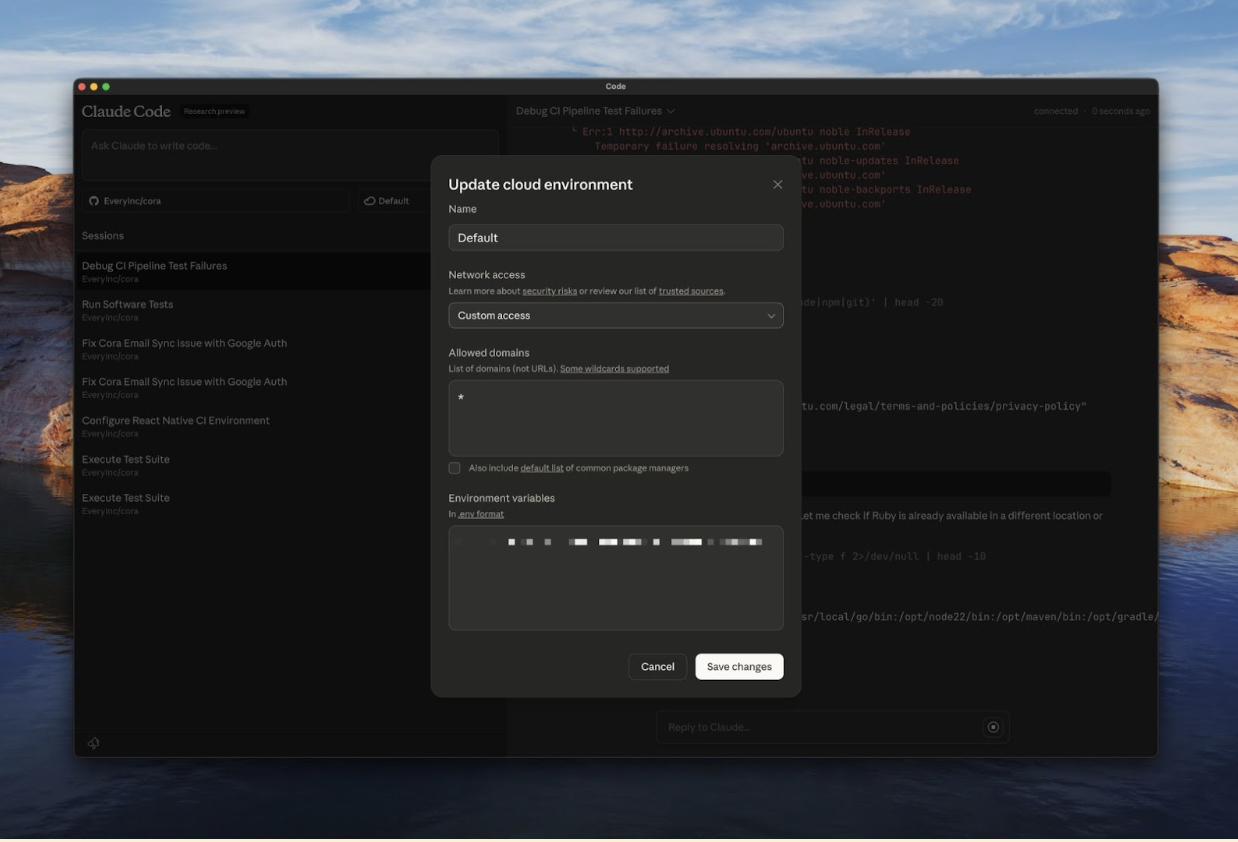
Task: Select Configure React Native CI Environment session
Action: (x=176, y=420)
